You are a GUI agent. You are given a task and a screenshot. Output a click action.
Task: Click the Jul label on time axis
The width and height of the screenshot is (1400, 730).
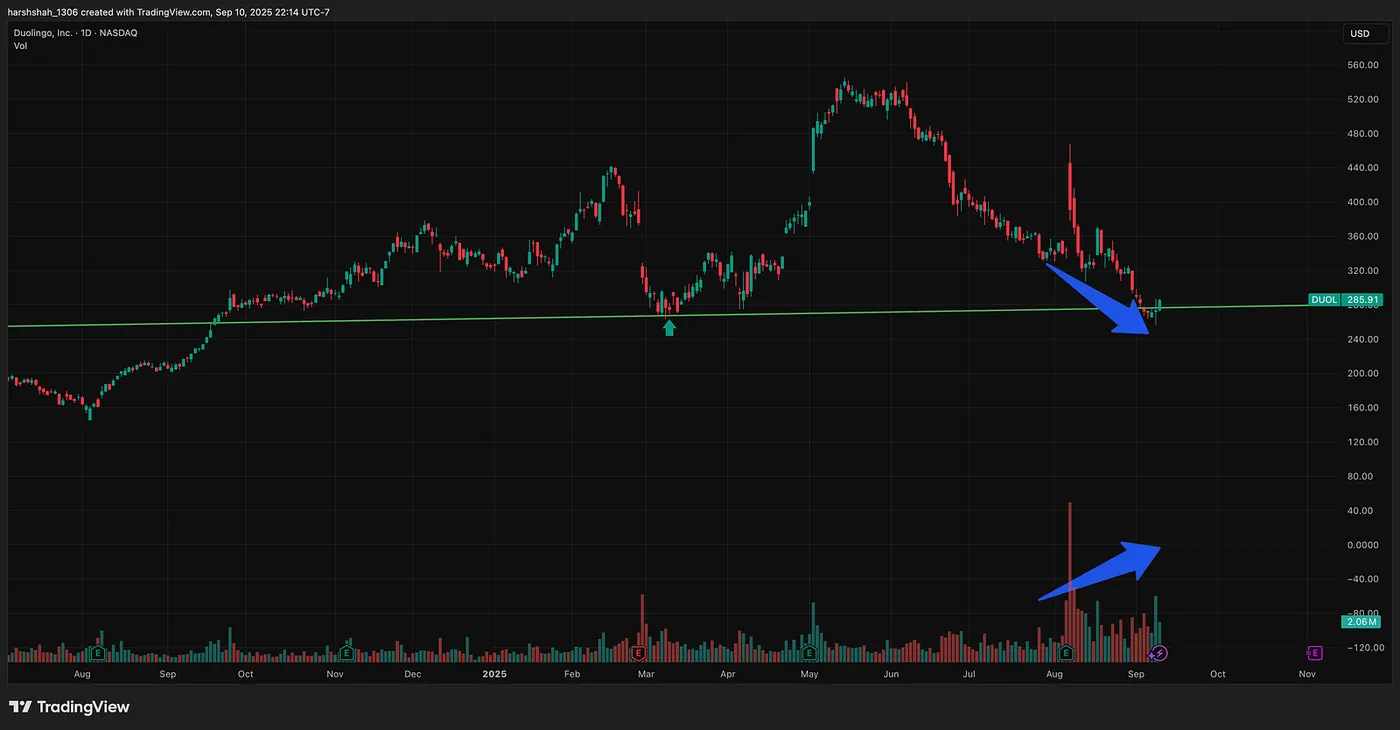969,674
